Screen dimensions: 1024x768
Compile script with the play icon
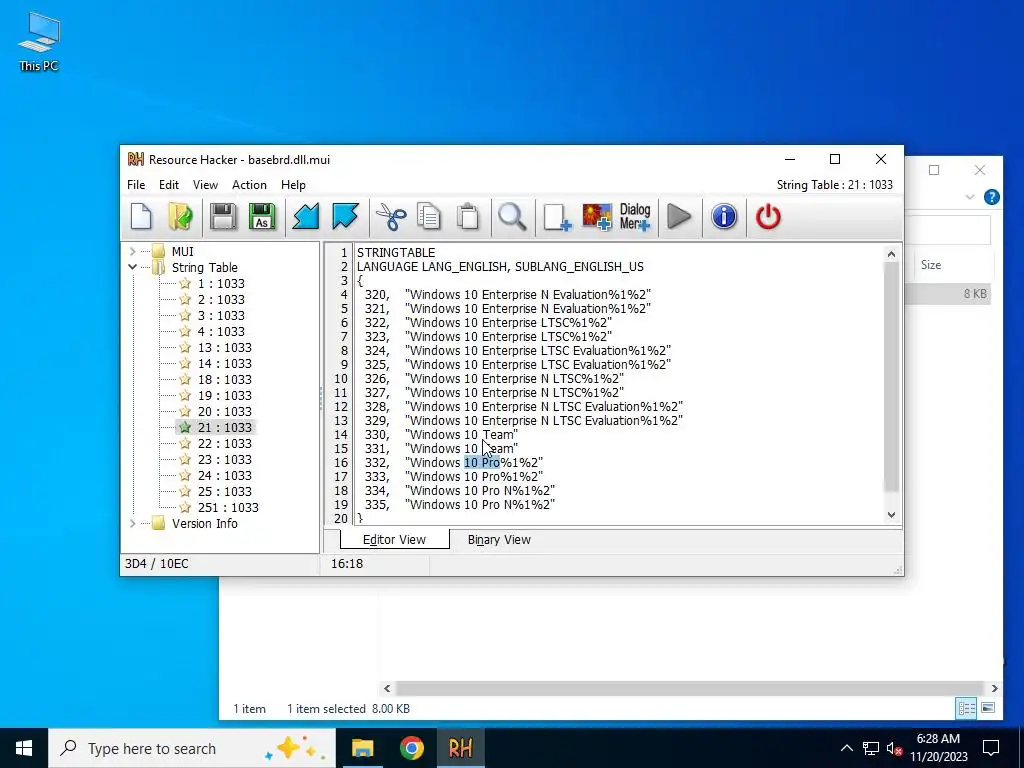click(679, 217)
